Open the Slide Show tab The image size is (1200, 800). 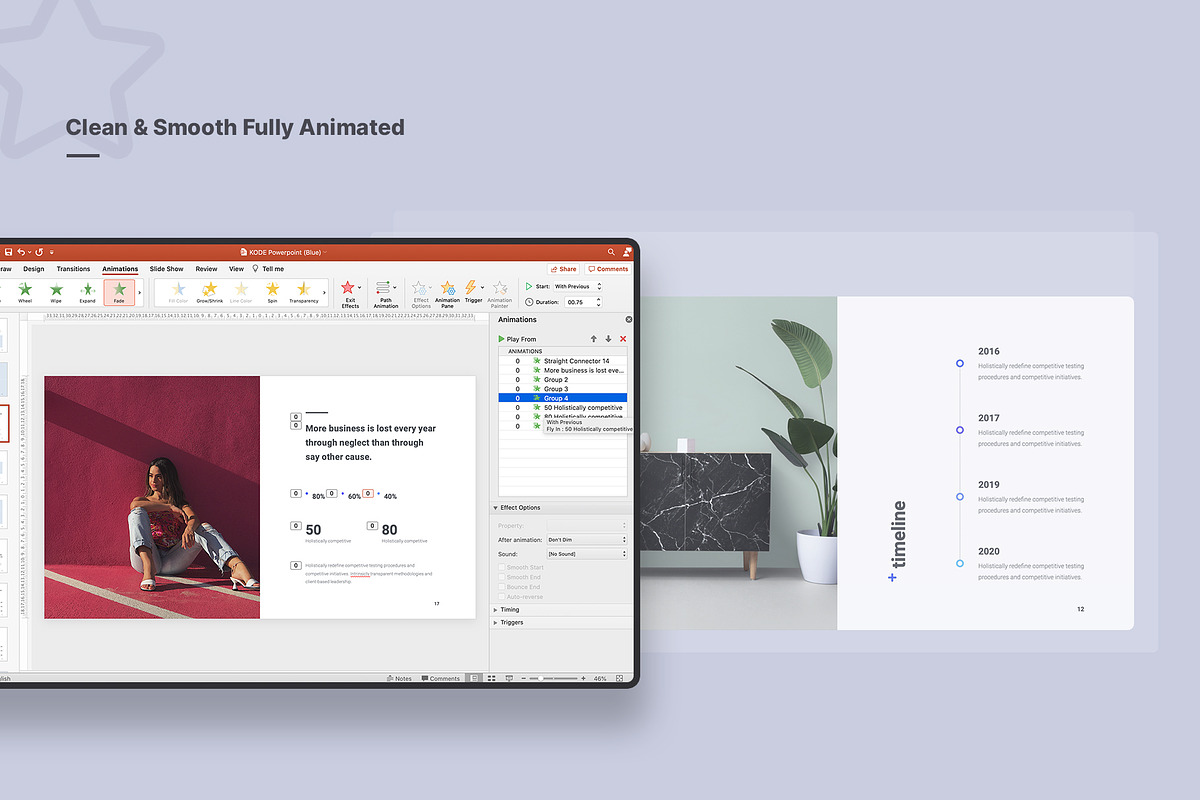pos(167,269)
